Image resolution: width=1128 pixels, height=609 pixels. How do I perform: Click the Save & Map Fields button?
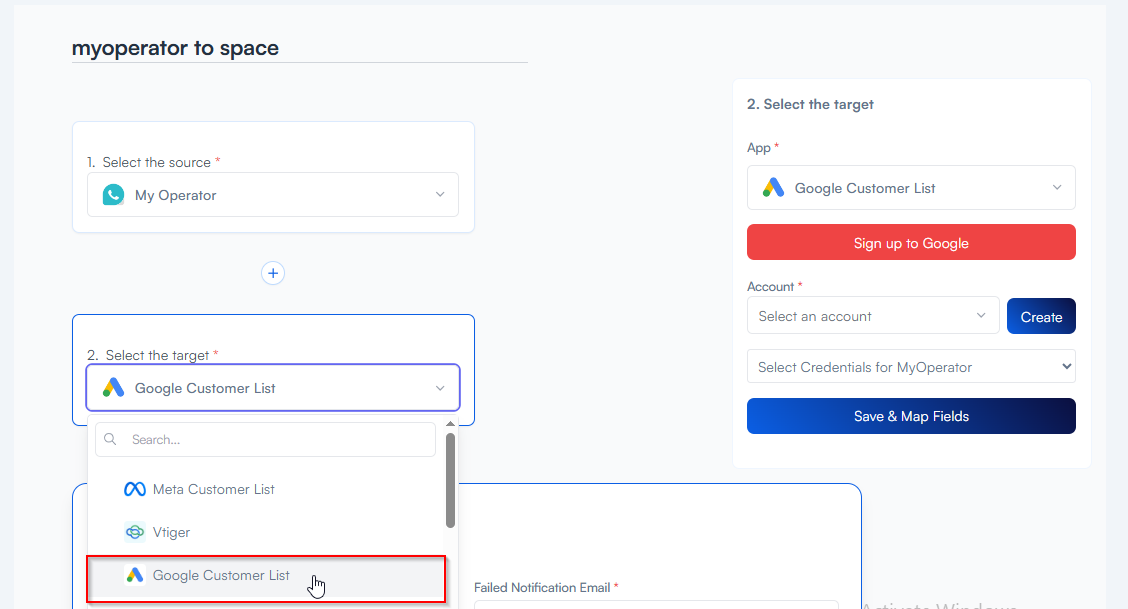click(911, 416)
